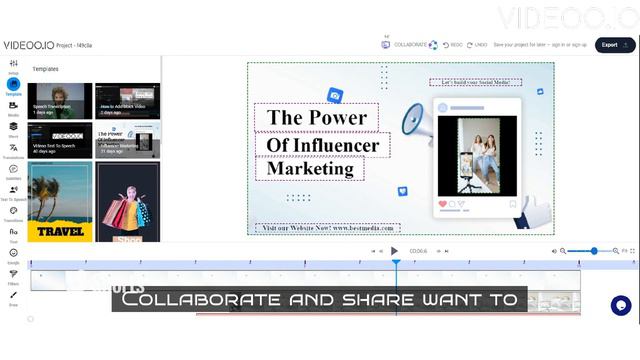The width and height of the screenshot is (640, 360).
Task: Click COLLABORATE in the top bar
Action: 410,44
